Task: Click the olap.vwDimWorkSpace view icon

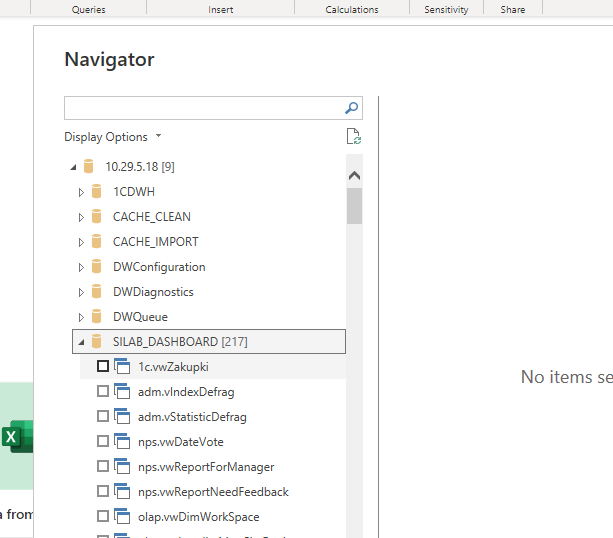Action: (x=122, y=516)
